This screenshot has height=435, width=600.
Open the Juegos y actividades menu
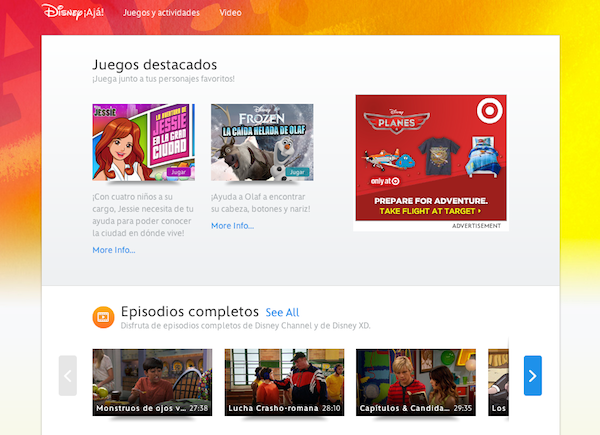click(161, 13)
